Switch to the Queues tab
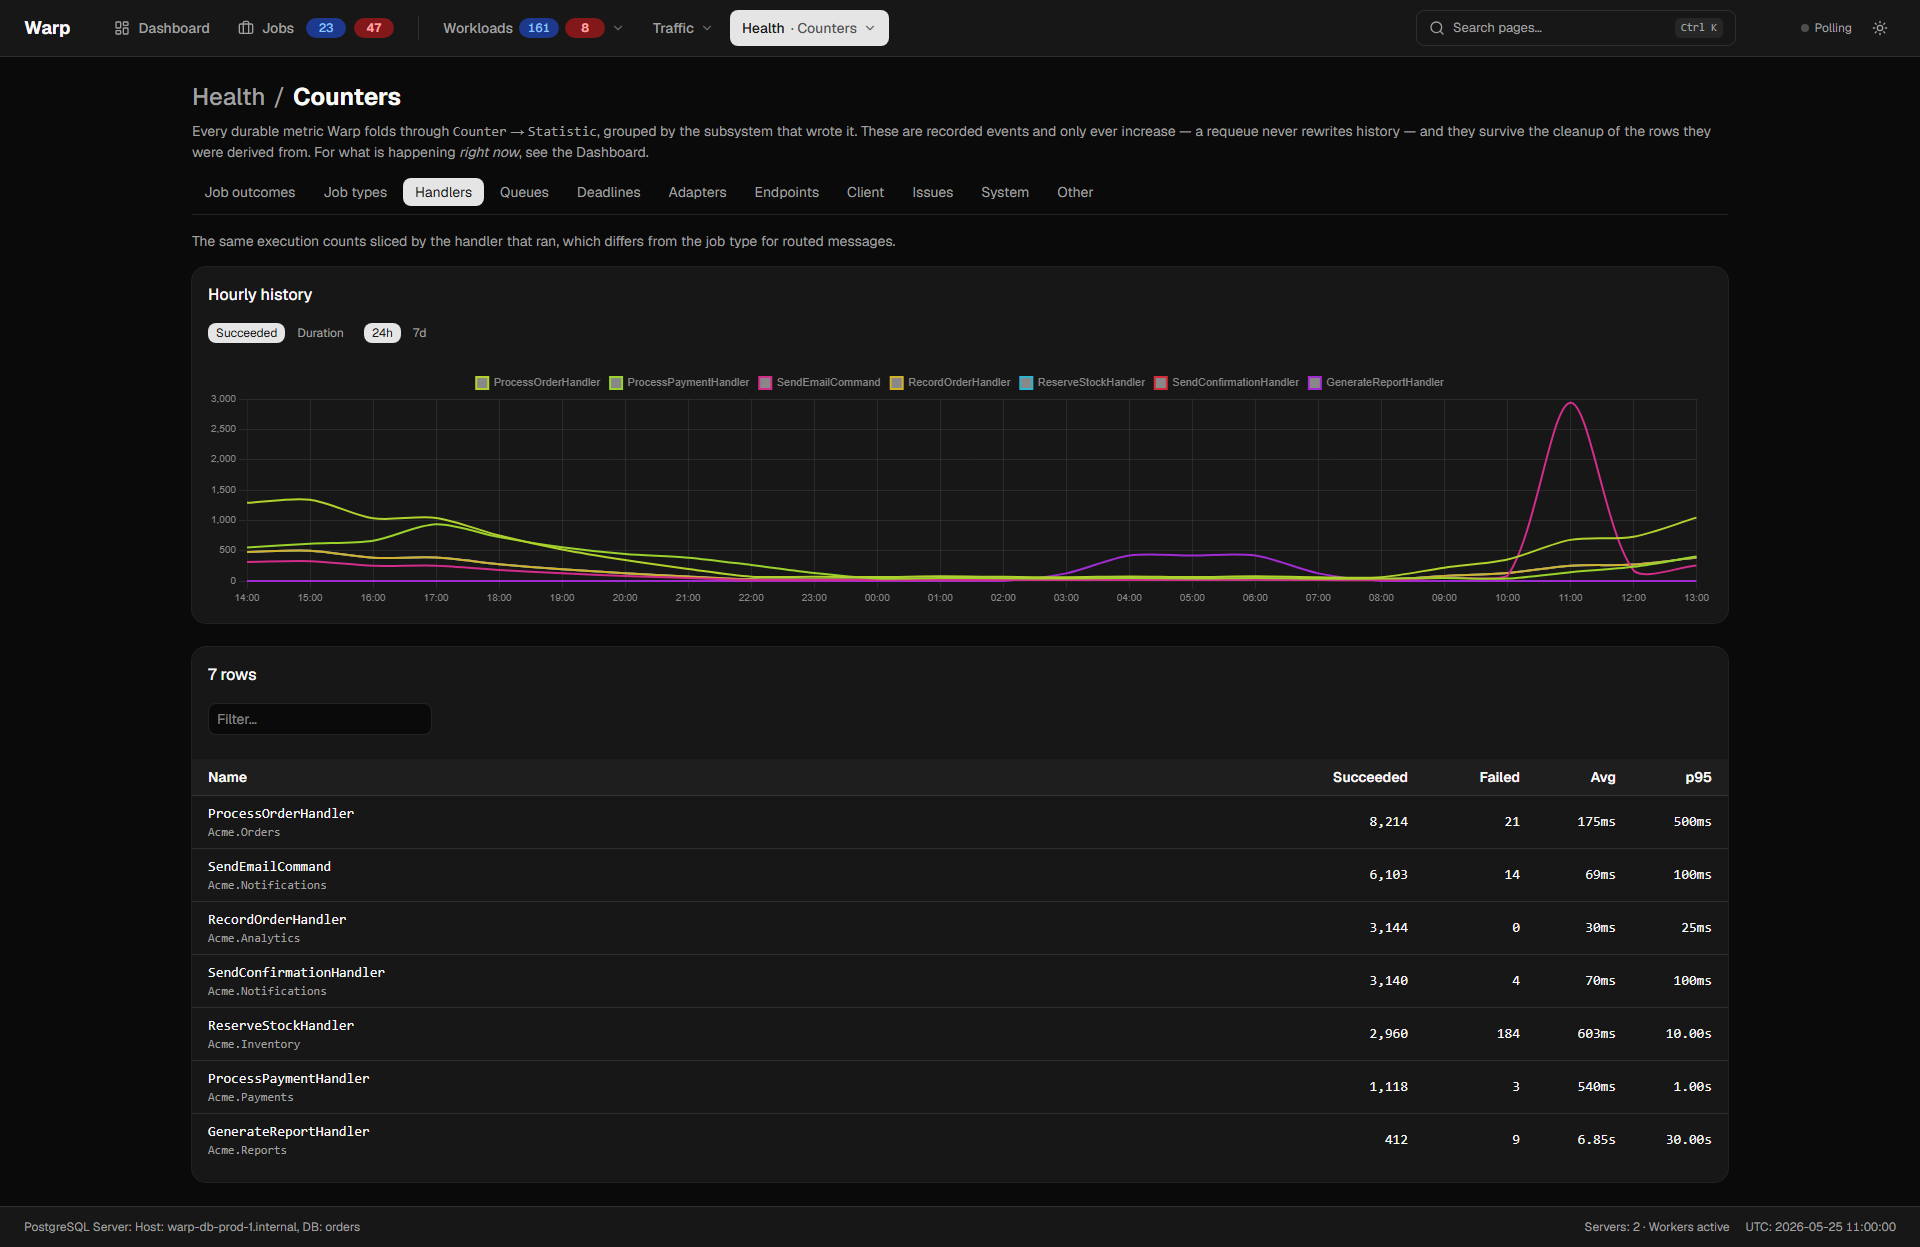1920x1247 pixels. (524, 192)
